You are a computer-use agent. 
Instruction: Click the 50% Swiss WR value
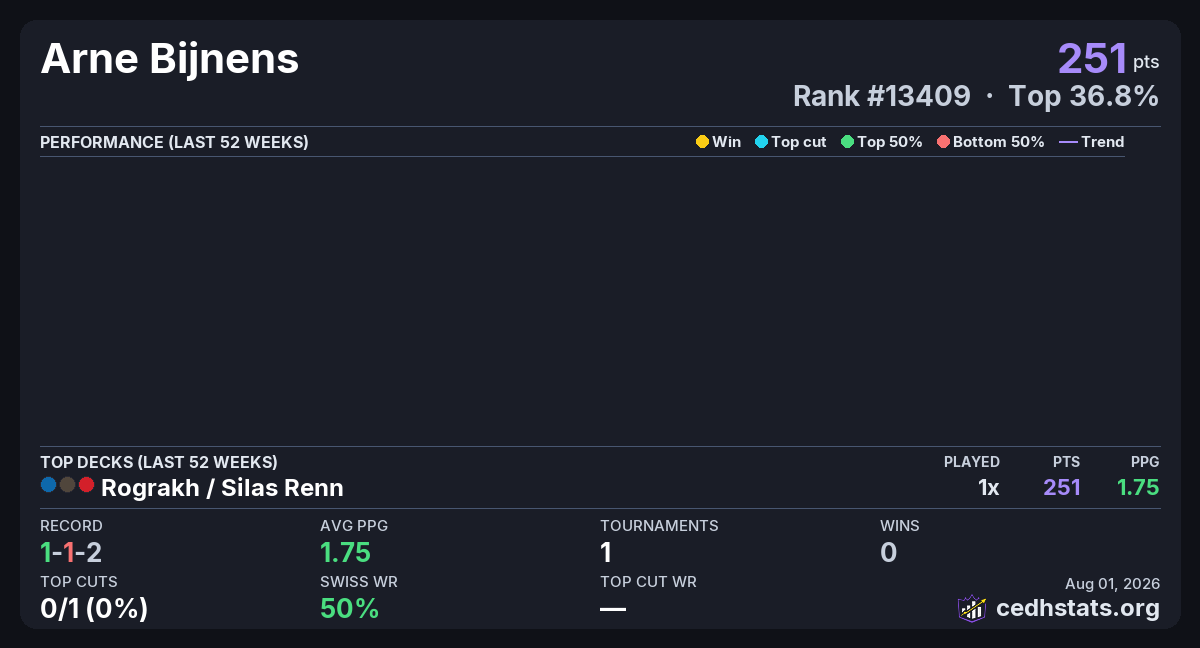tap(349, 608)
